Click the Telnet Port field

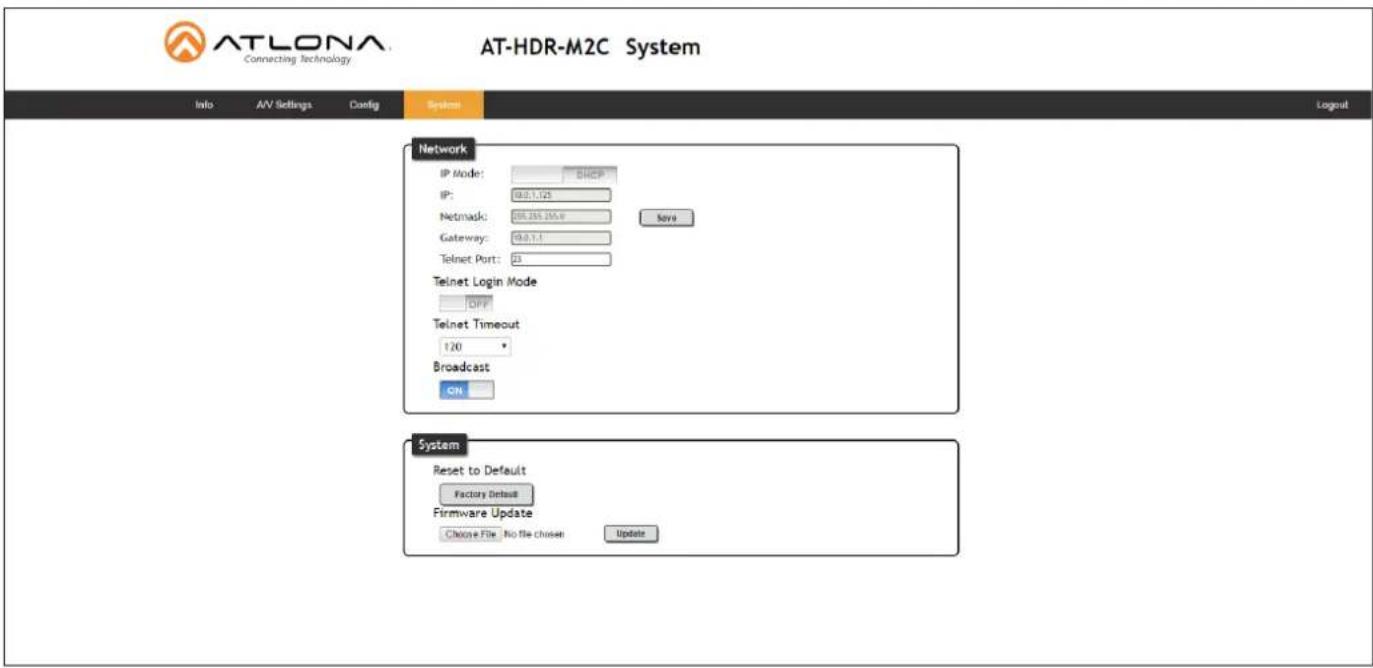tap(560, 259)
